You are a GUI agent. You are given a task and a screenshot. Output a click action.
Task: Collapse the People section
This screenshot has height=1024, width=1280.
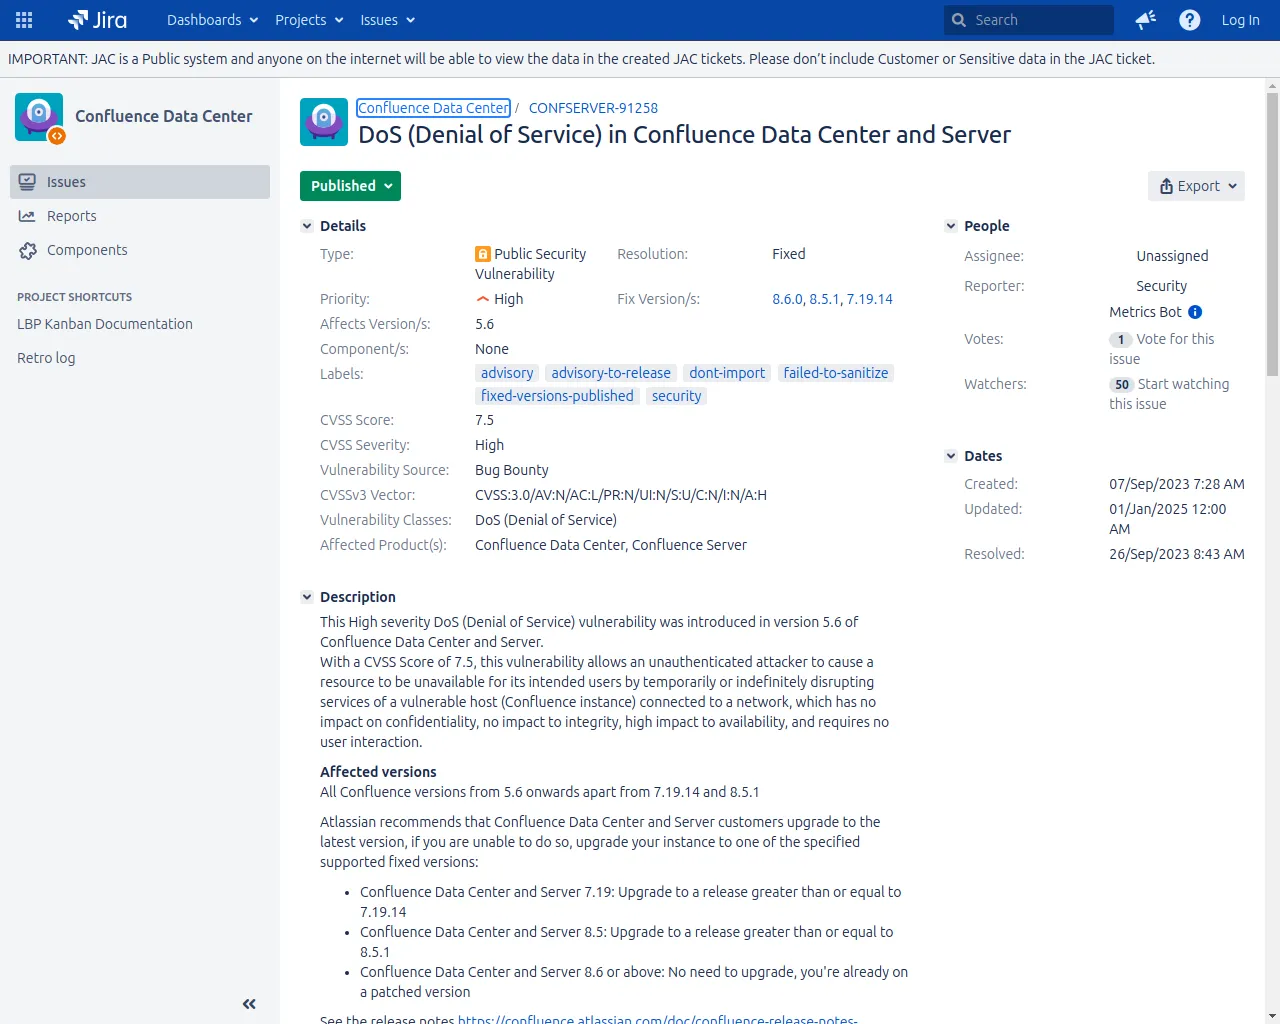coord(951,226)
